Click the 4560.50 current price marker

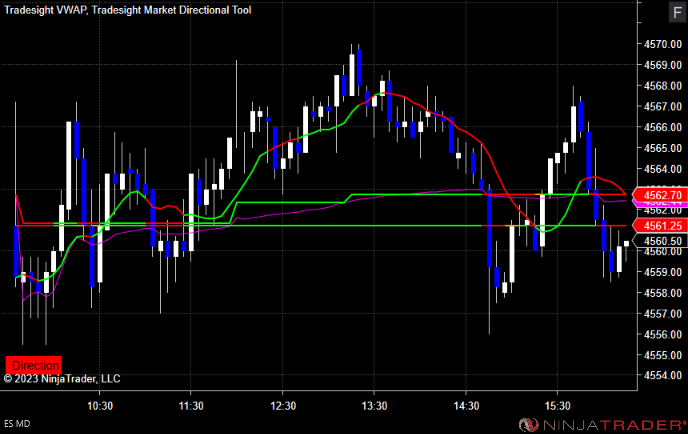662,241
